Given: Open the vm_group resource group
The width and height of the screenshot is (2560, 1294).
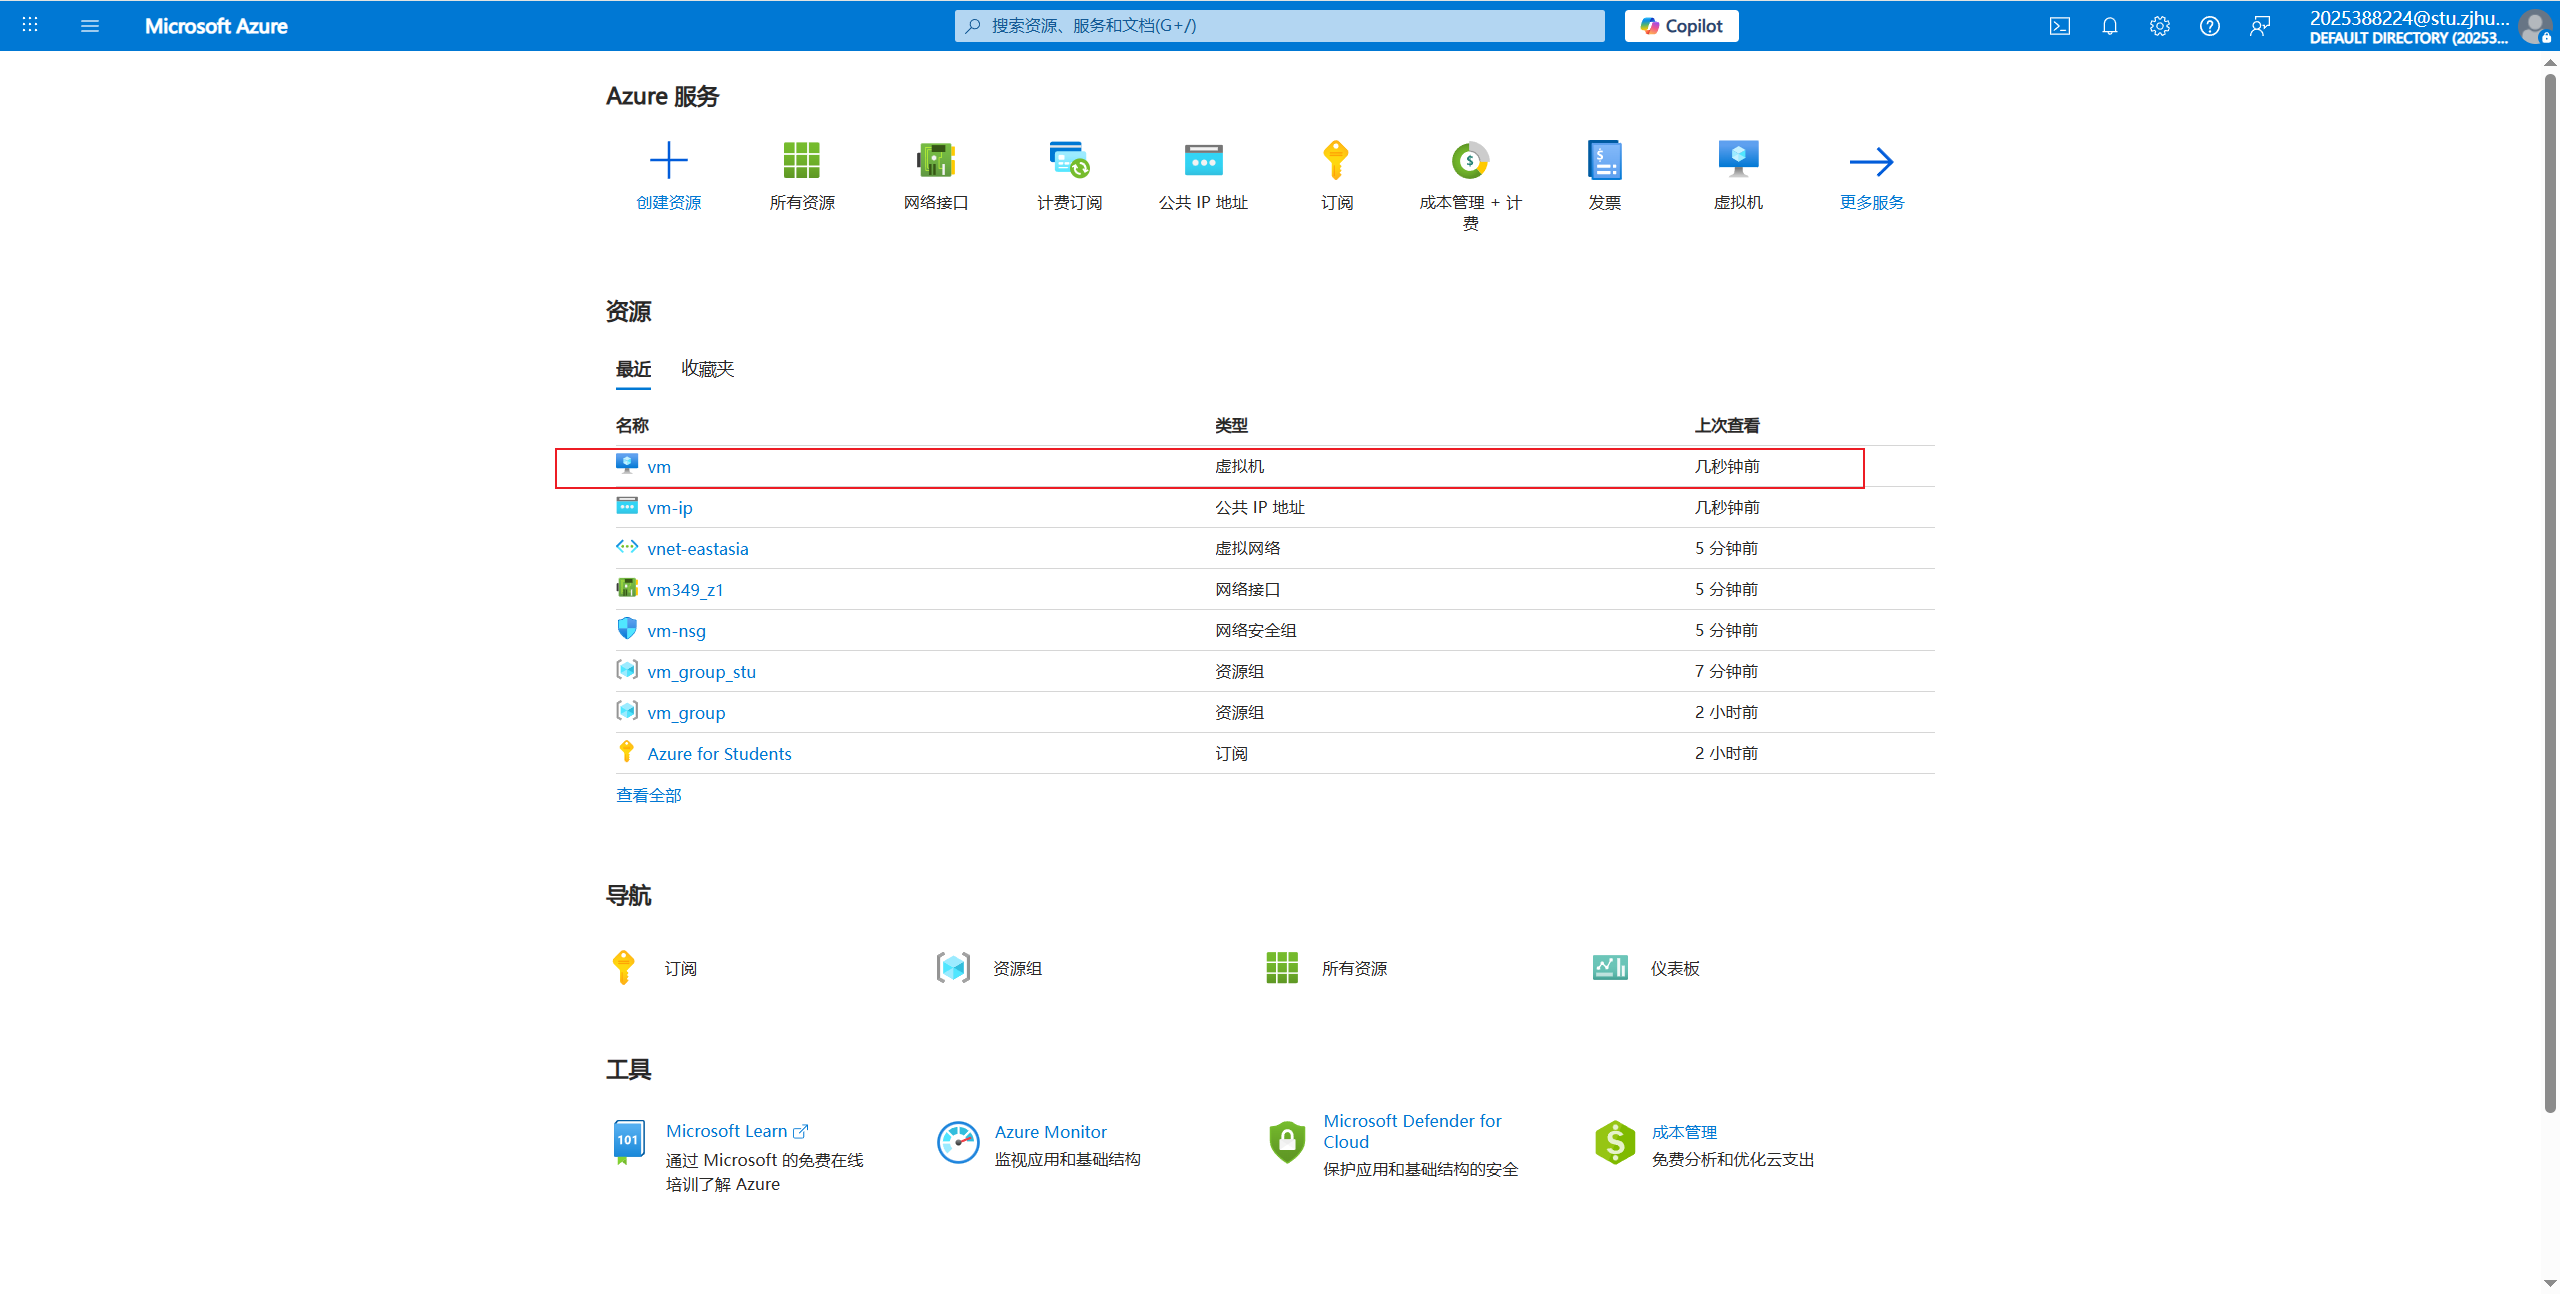Looking at the screenshot, I should (686, 713).
